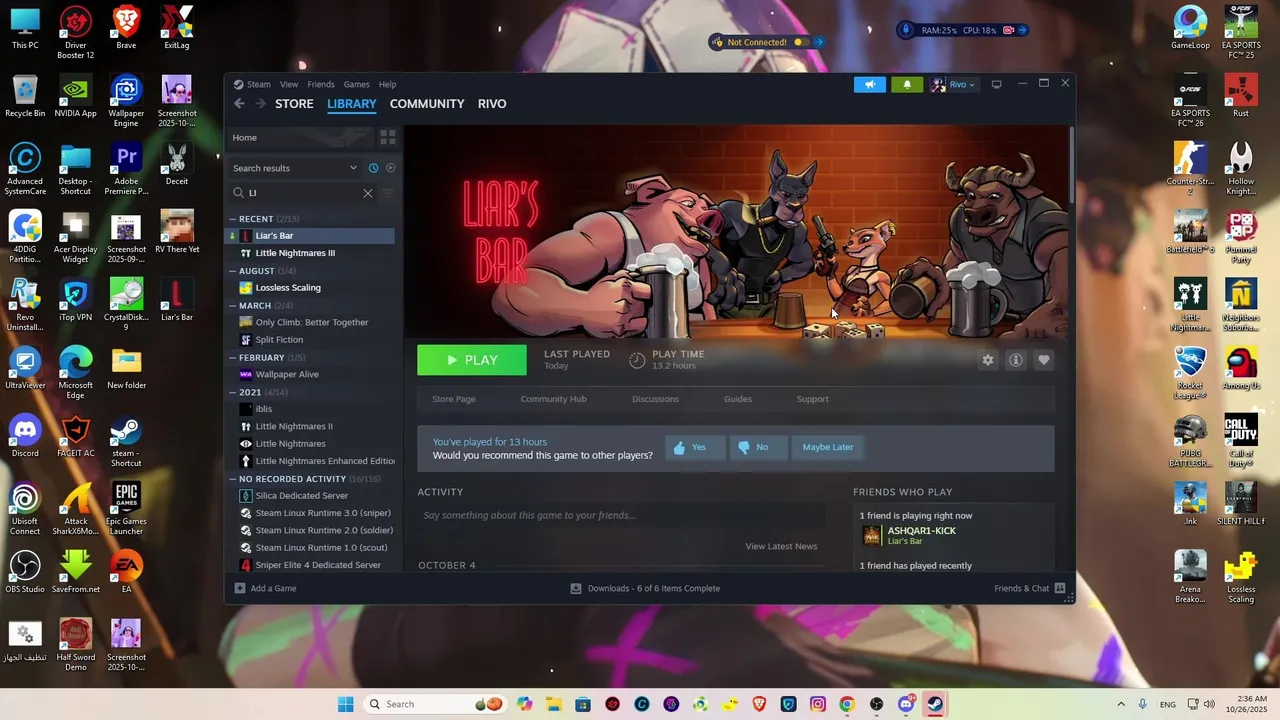Screen dimensions: 1280x720
Task: Open the View menu
Action: (289, 84)
